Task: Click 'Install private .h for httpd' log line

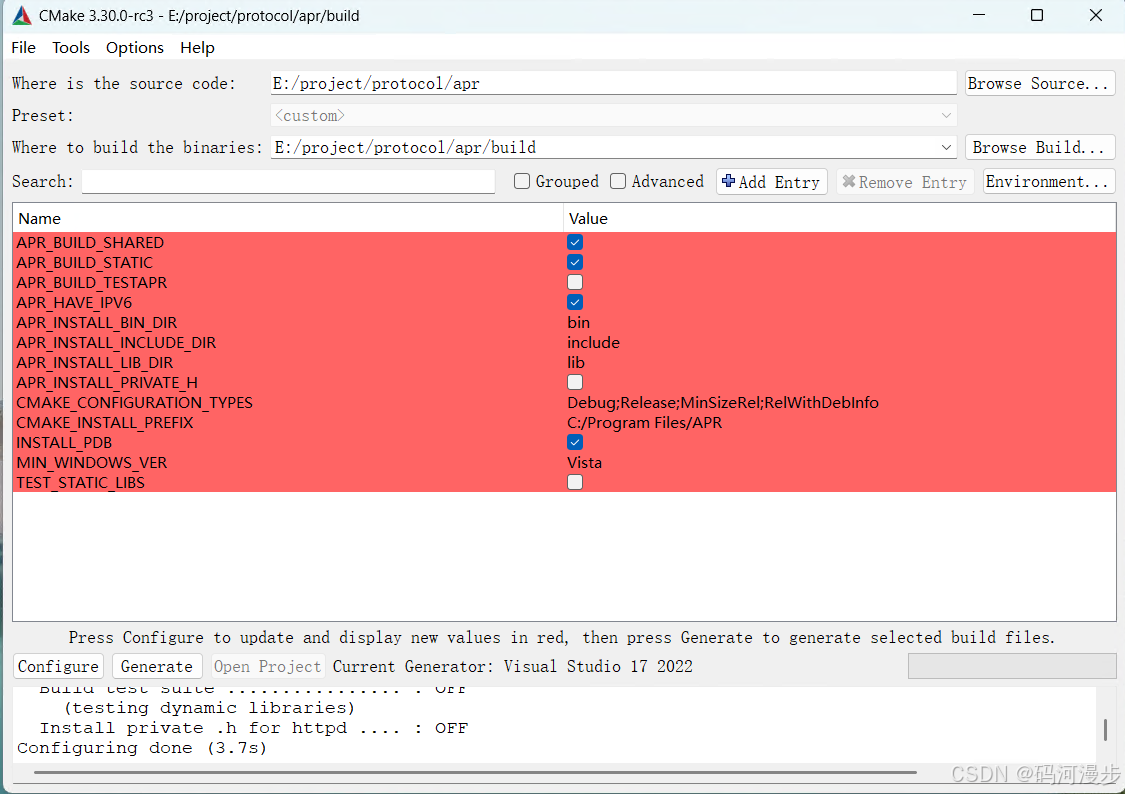Action: pyautogui.click(x=254, y=728)
